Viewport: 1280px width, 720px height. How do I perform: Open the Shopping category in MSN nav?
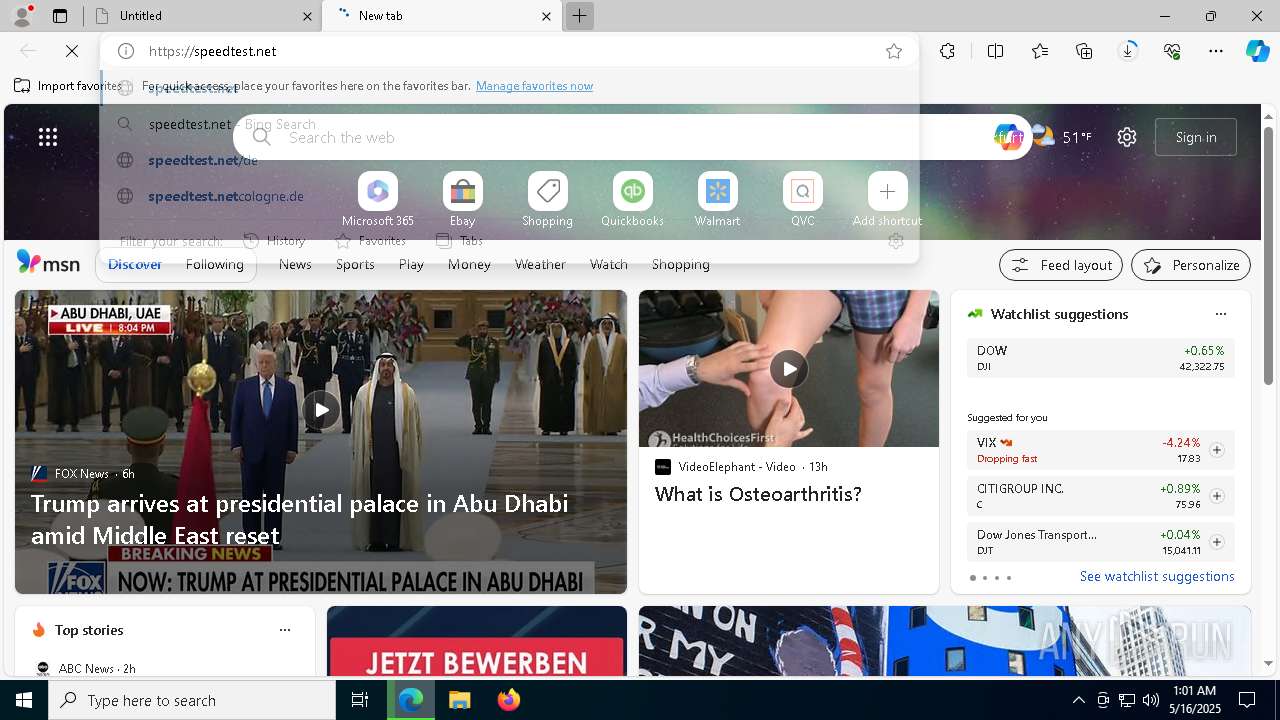(681, 264)
